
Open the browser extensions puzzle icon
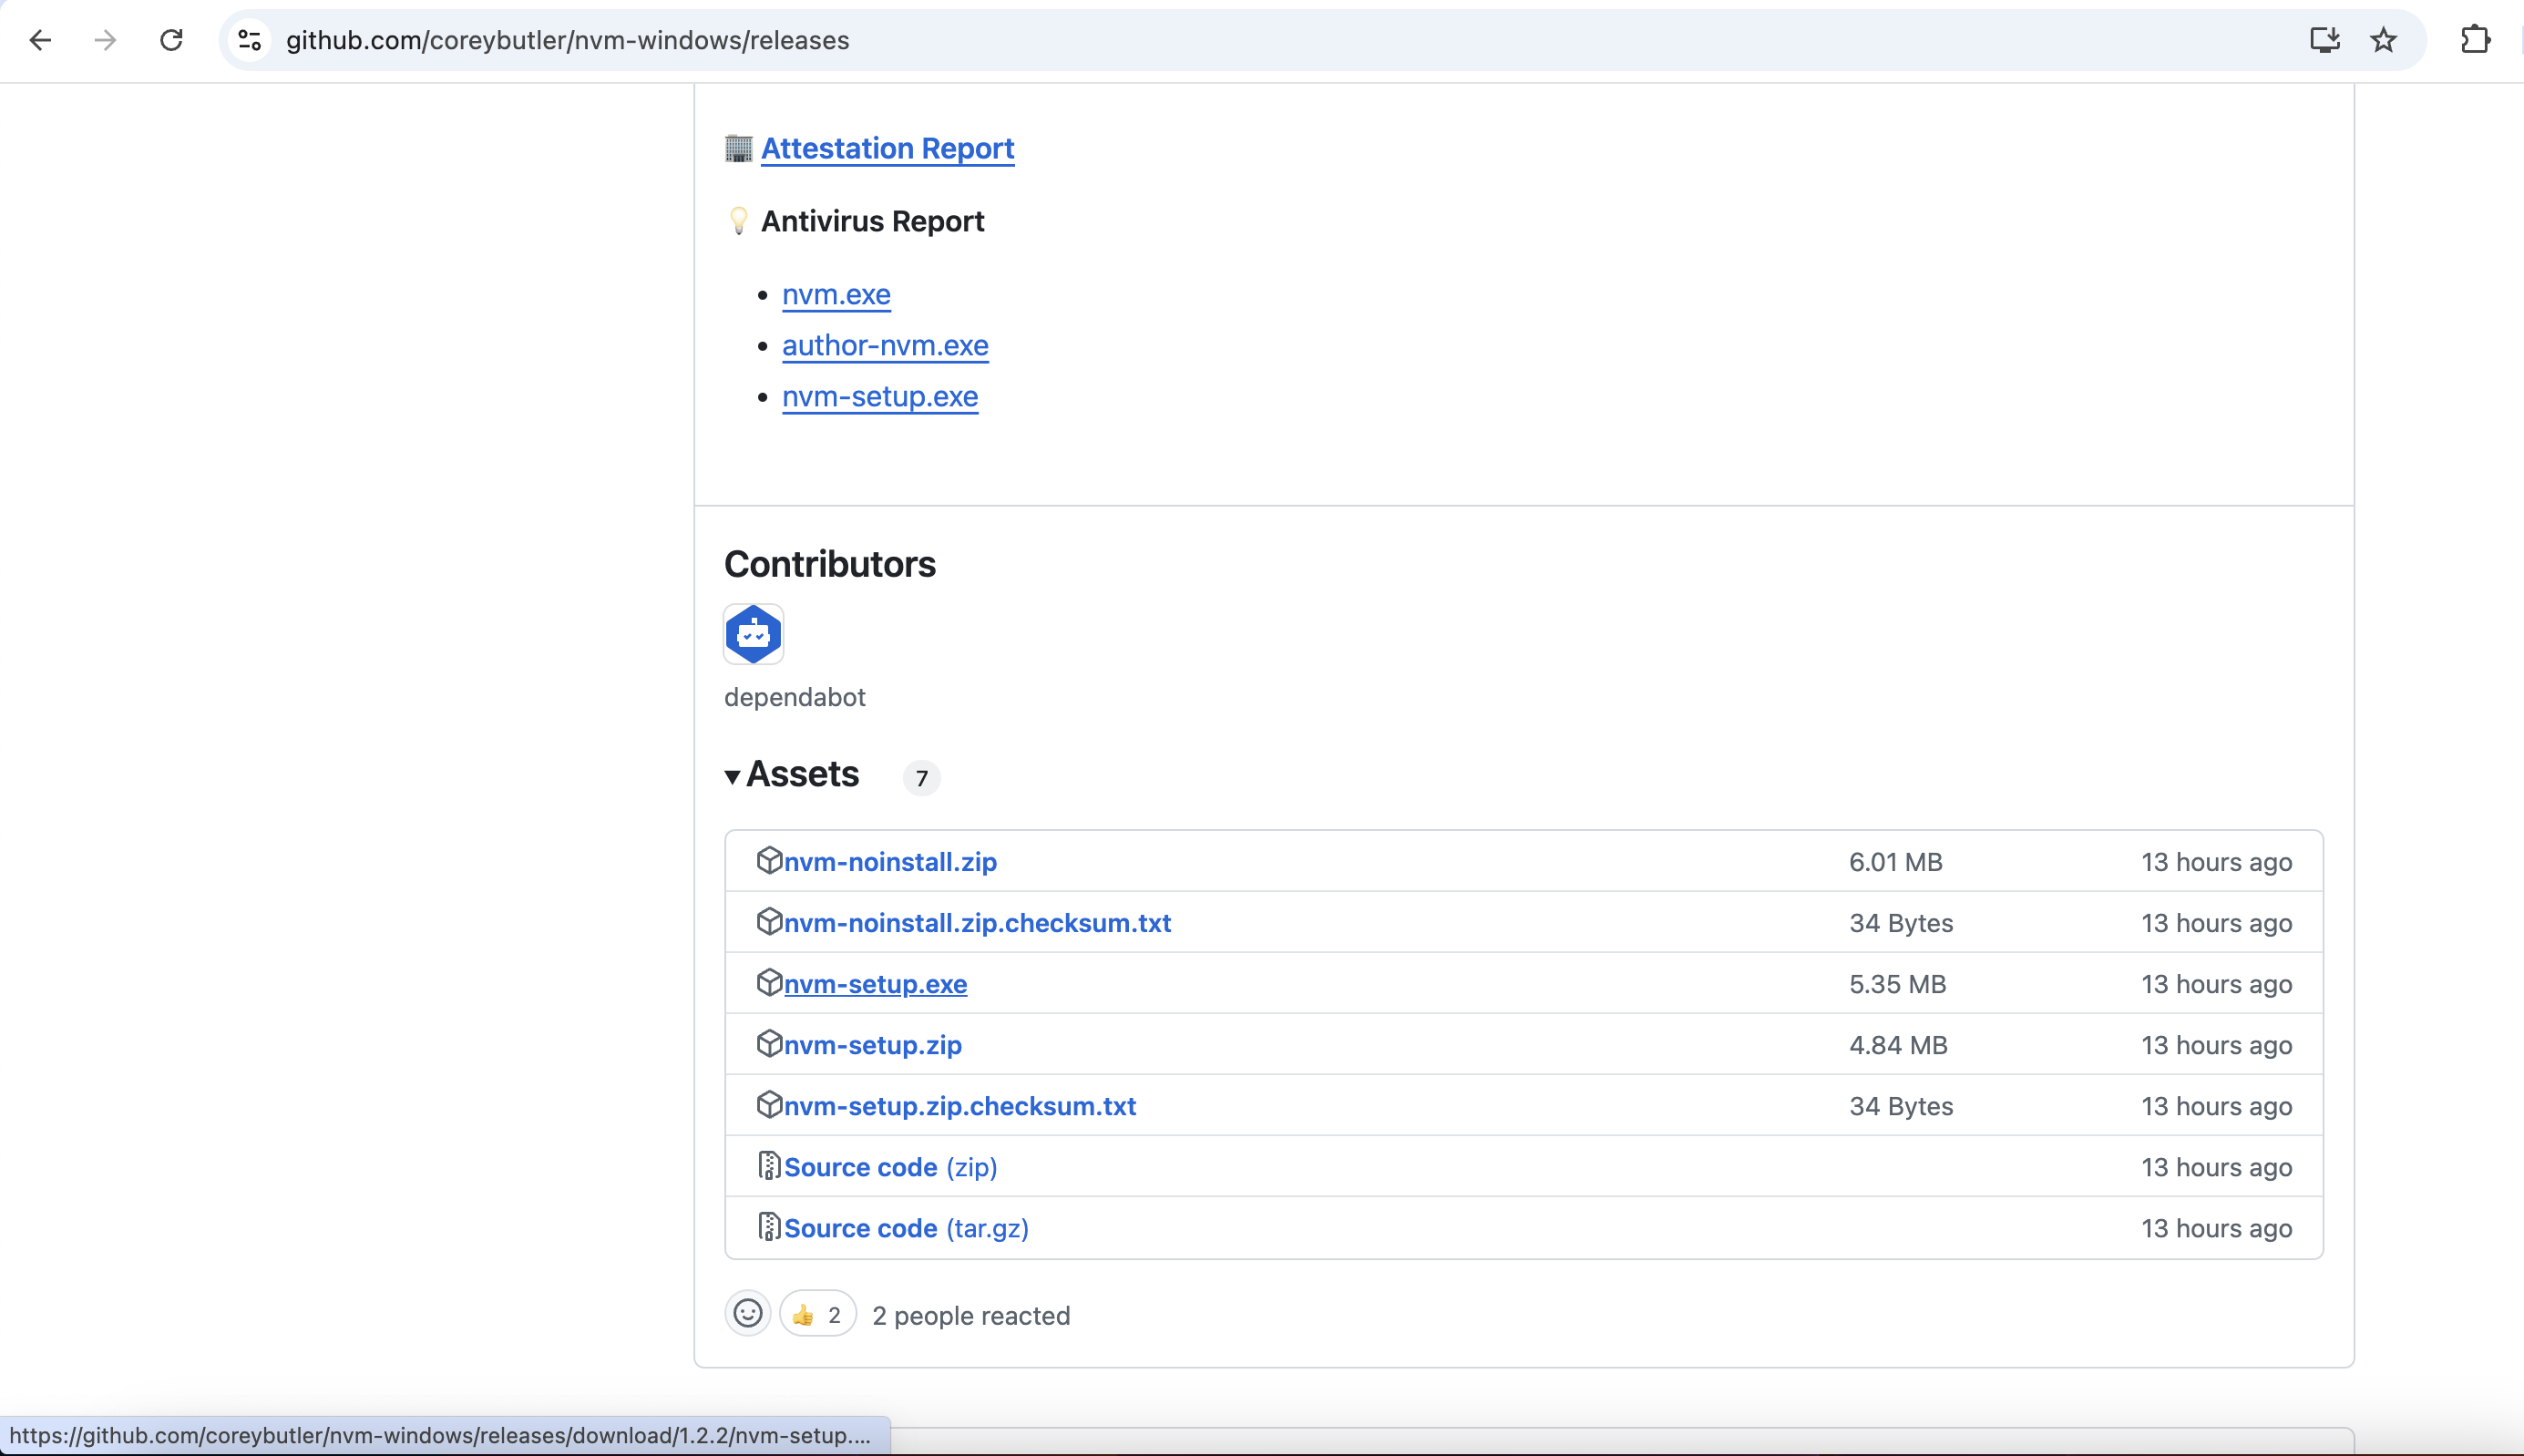pos(2475,40)
